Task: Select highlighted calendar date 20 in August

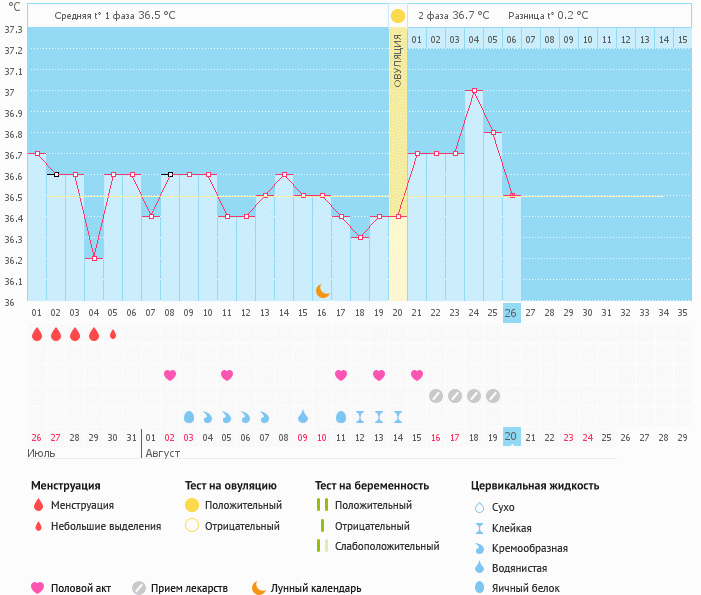Action: [512, 437]
